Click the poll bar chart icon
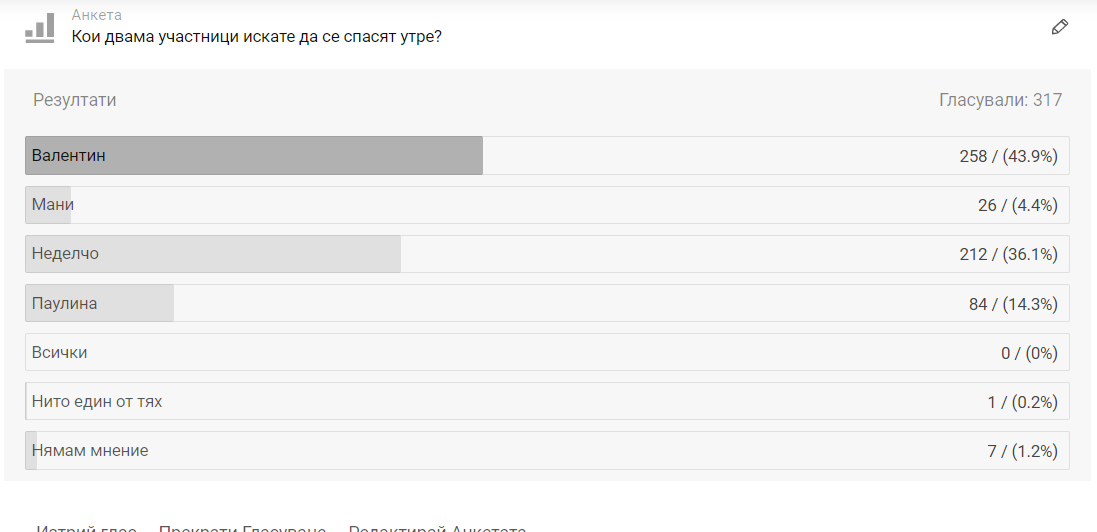The image size is (1097, 532). [x=40, y=27]
